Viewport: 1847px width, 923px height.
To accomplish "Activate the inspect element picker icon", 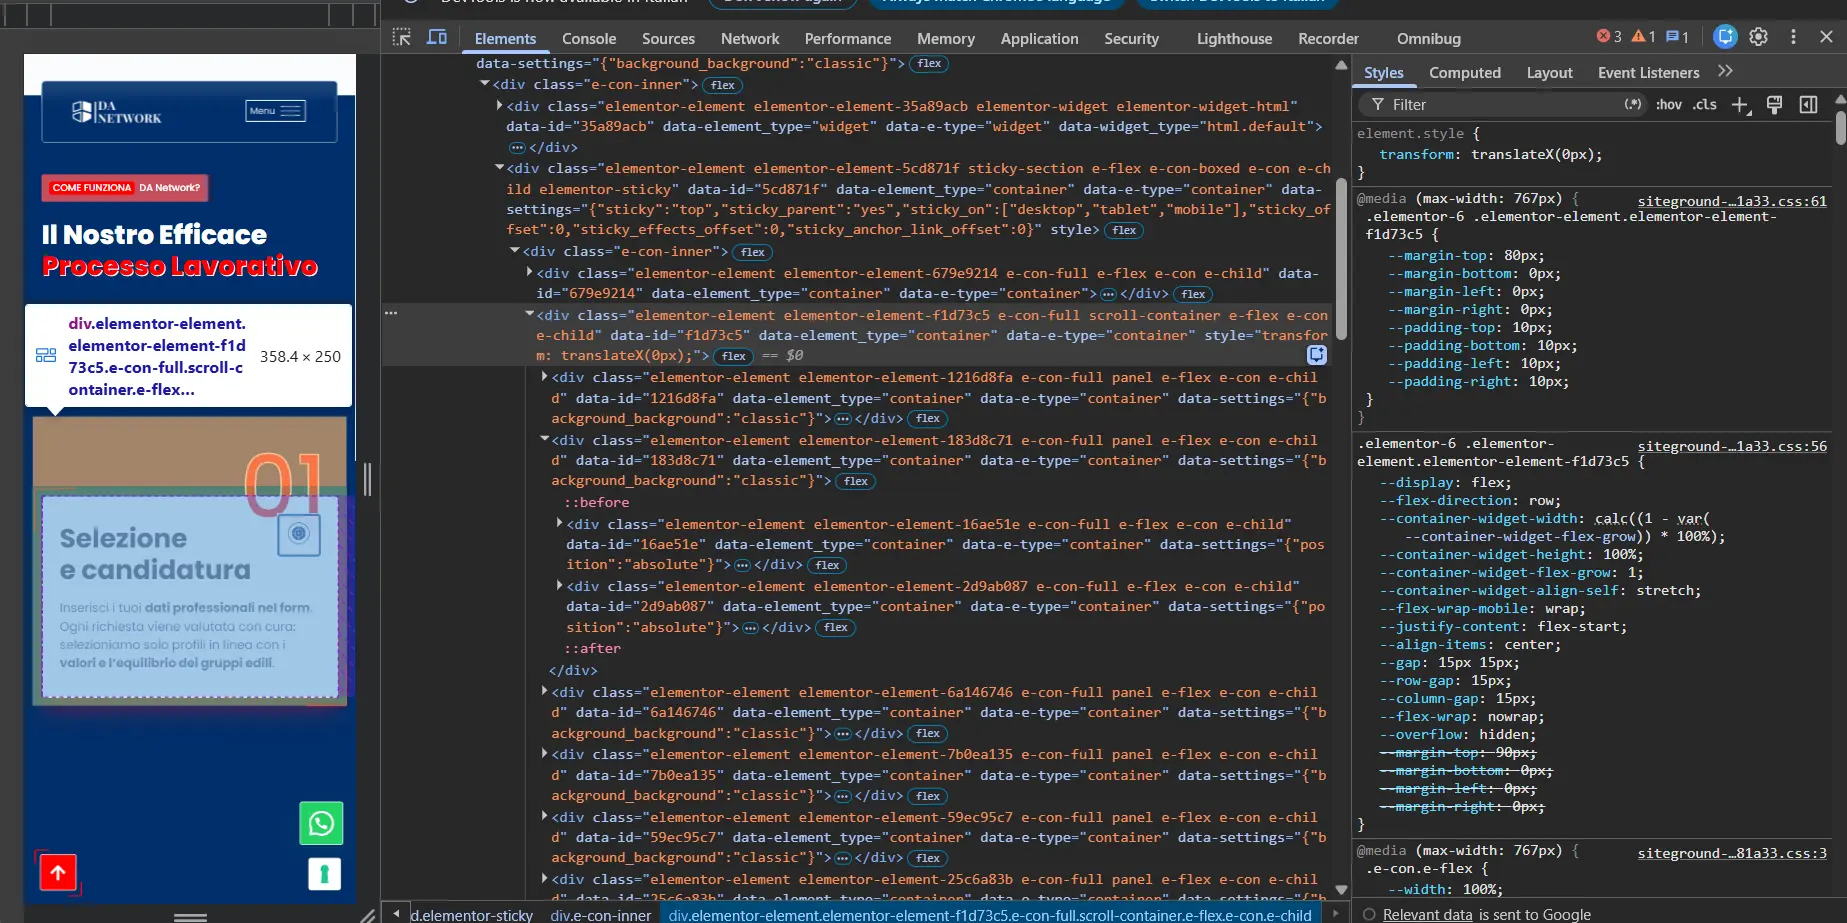I will tap(402, 37).
